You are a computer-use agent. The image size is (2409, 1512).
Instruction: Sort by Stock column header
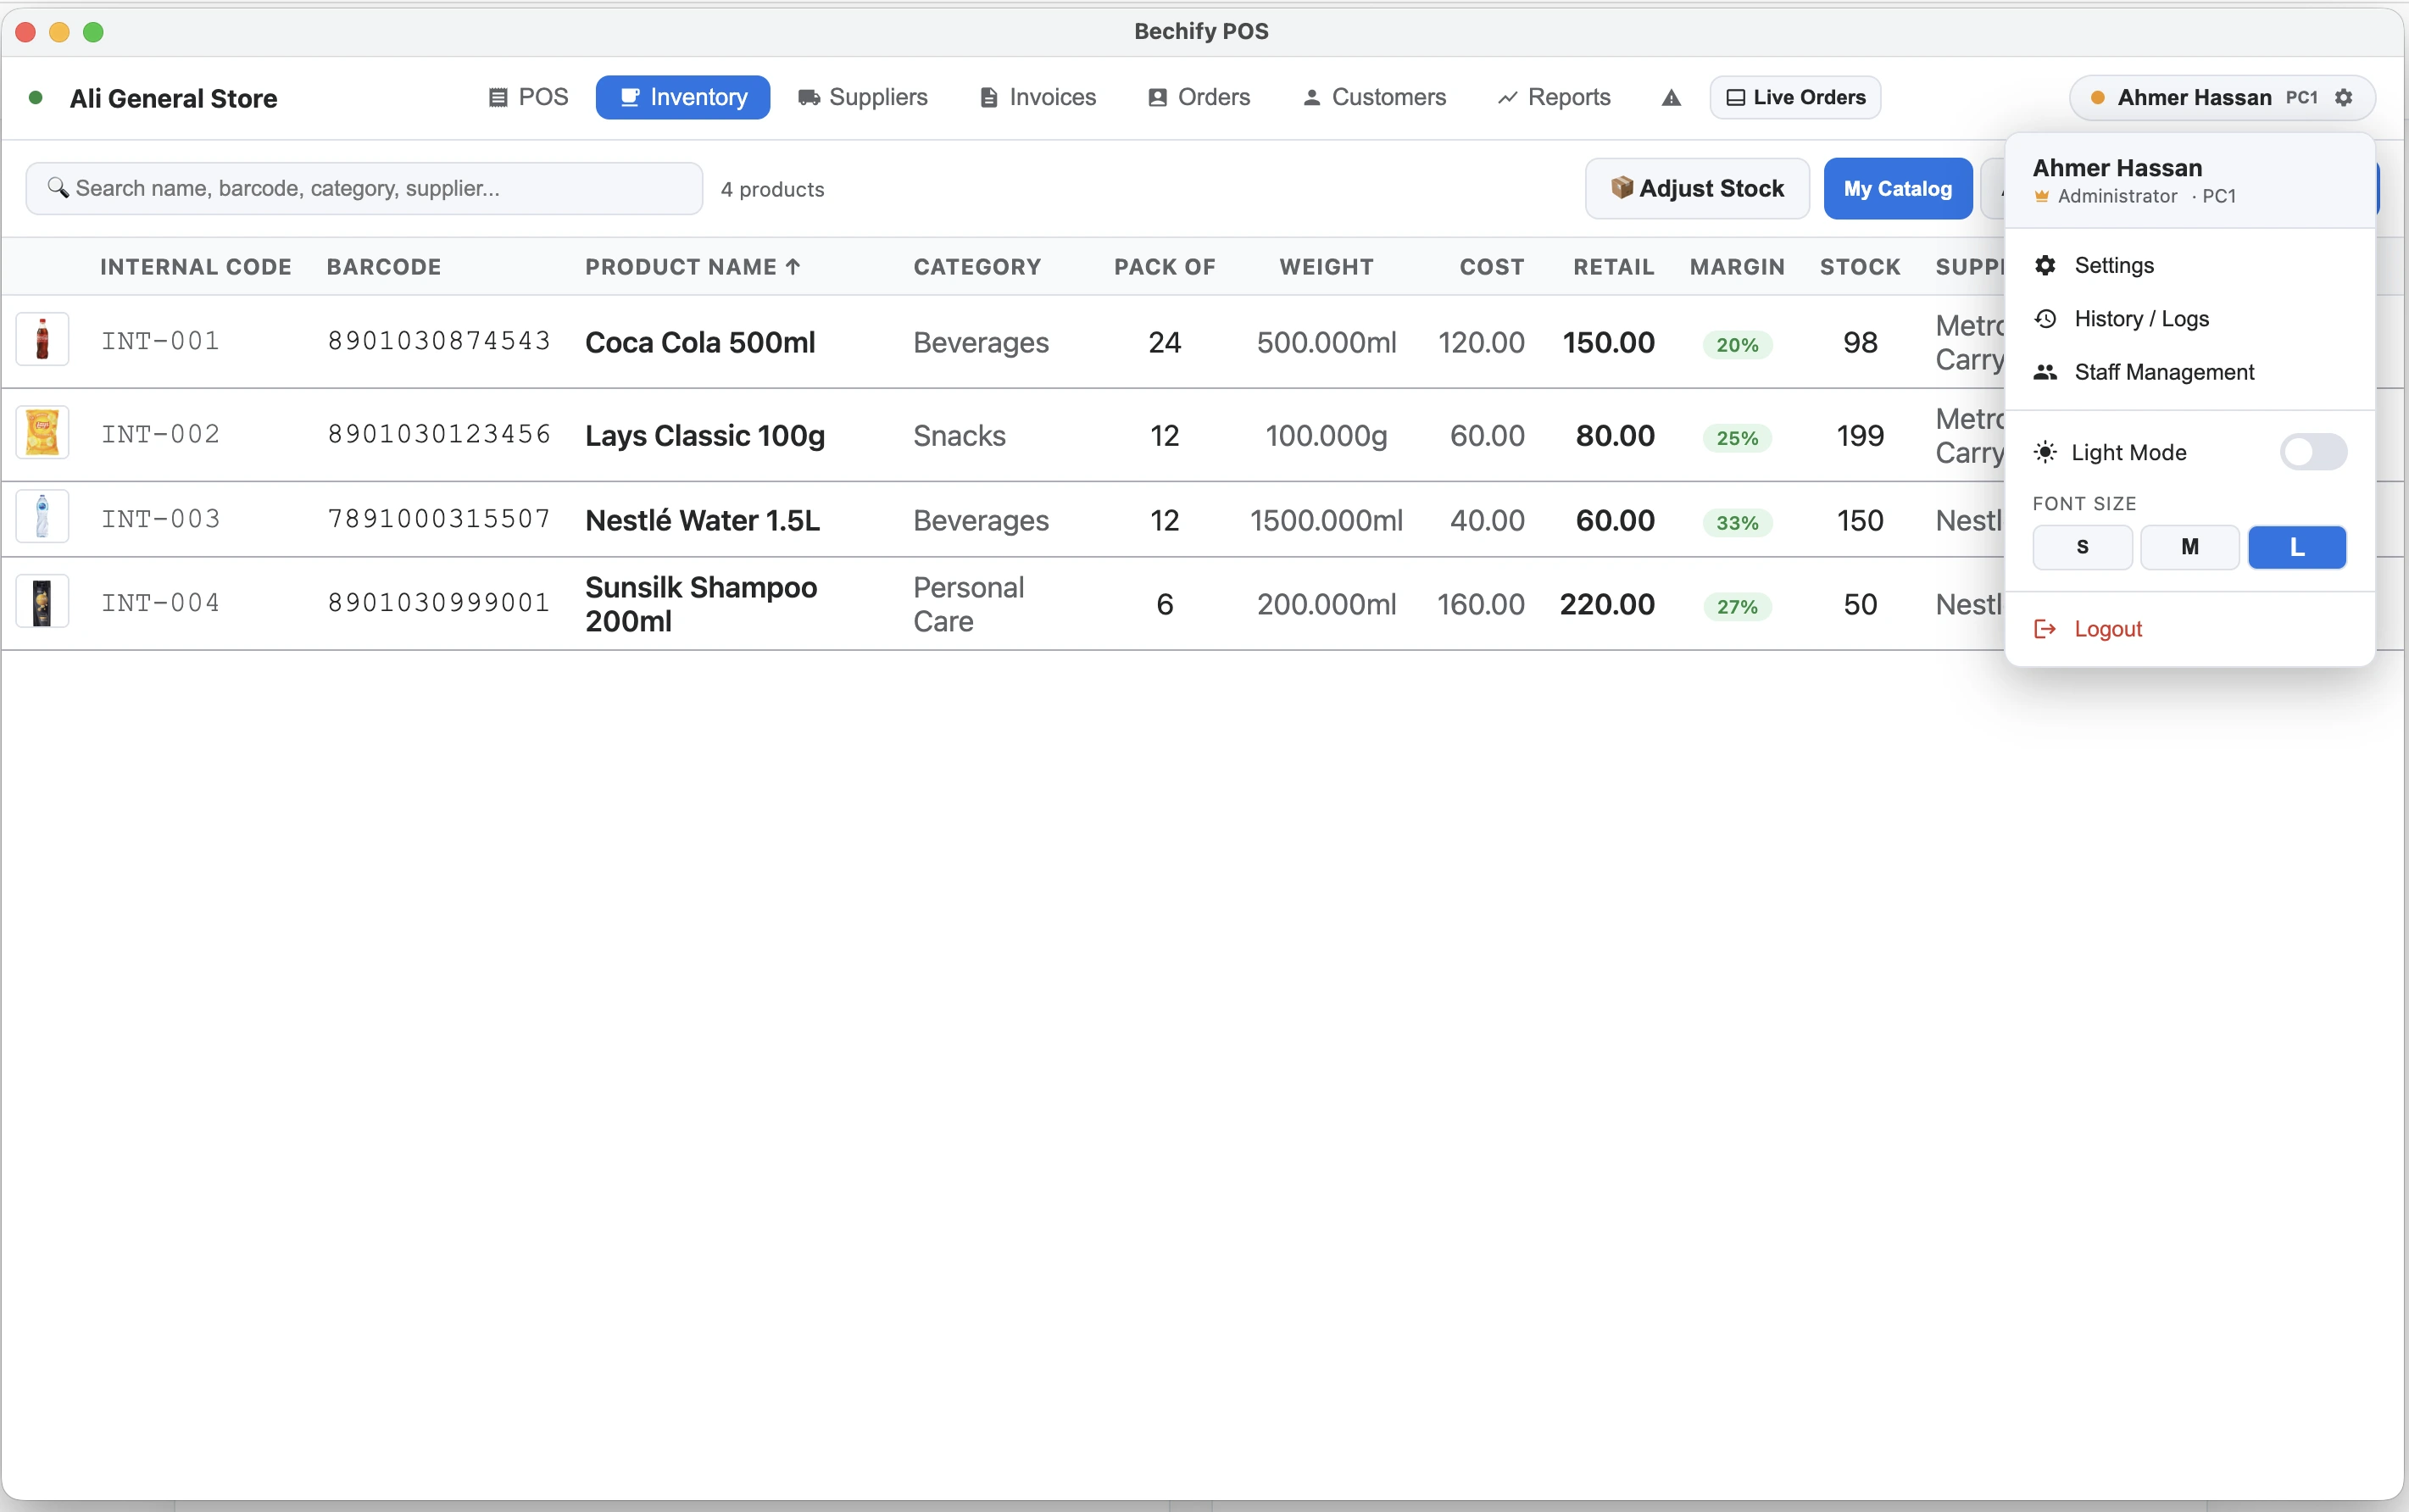[x=1860, y=267]
